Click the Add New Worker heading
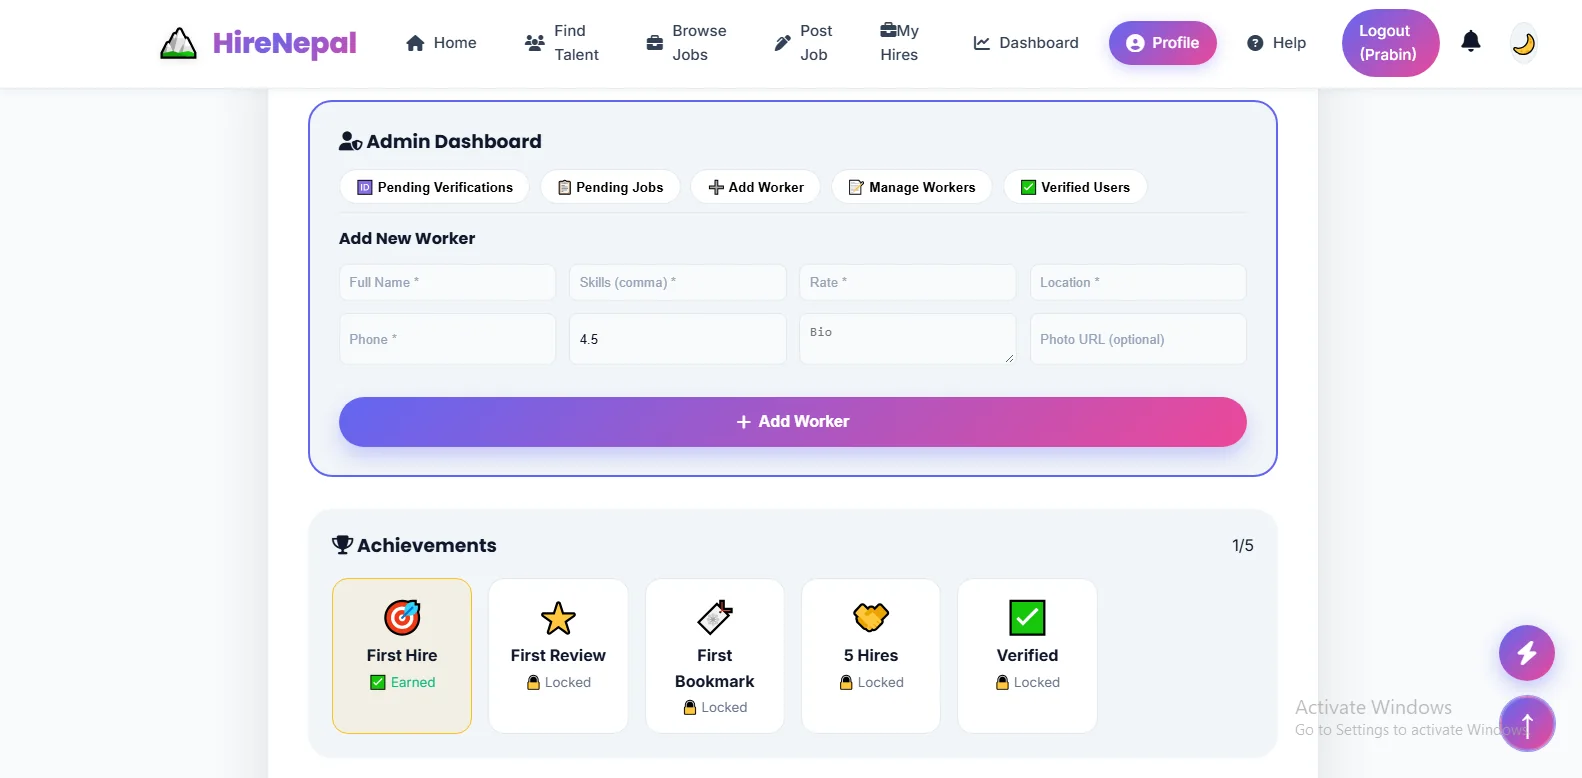 pyautogui.click(x=407, y=238)
